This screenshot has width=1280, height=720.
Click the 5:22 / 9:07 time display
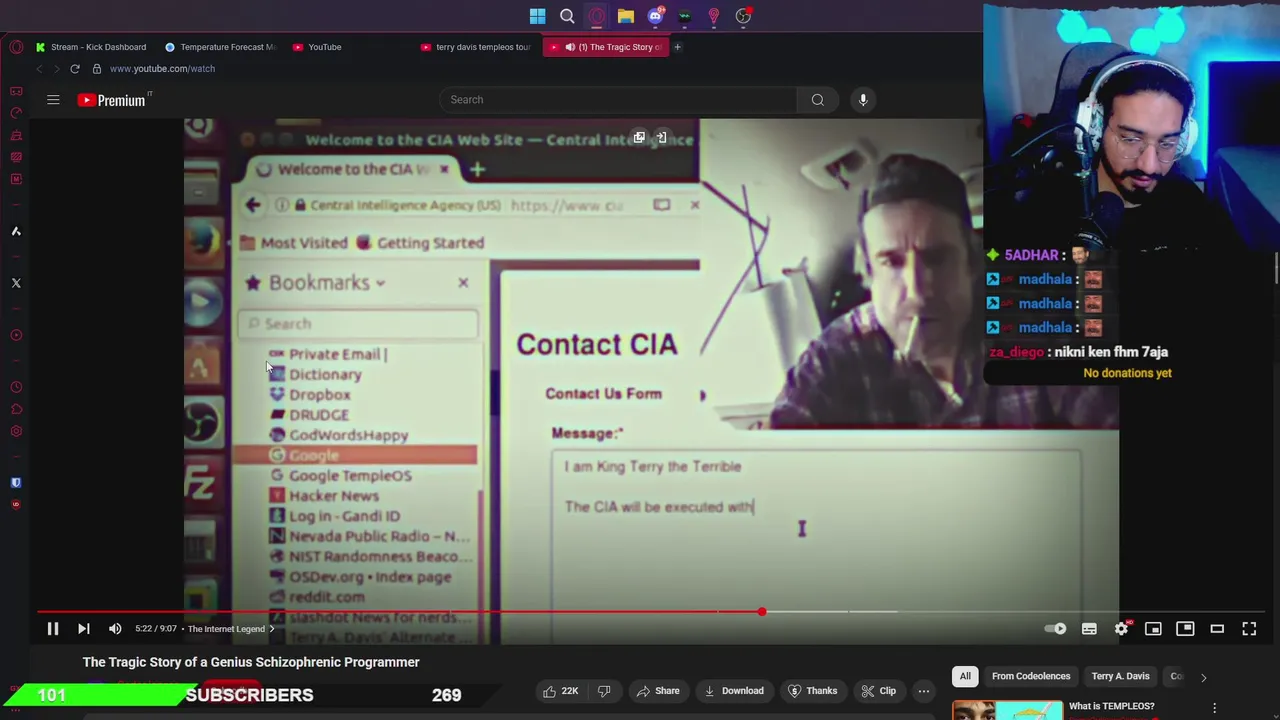coord(155,629)
